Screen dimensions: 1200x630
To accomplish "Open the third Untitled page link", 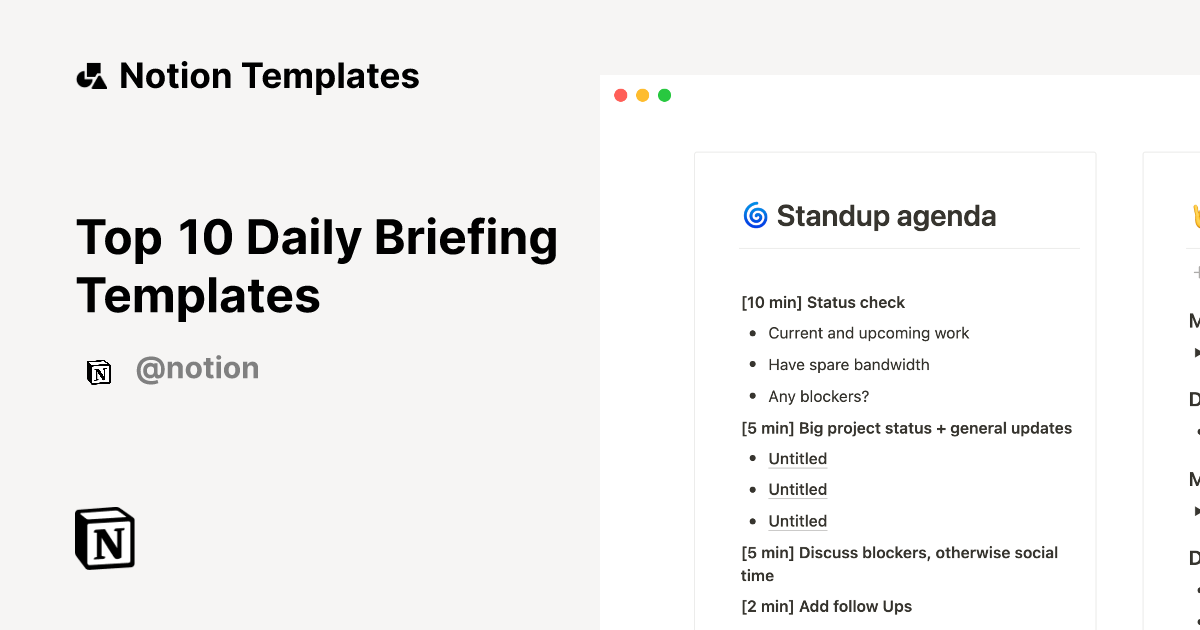I will pos(797,521).
